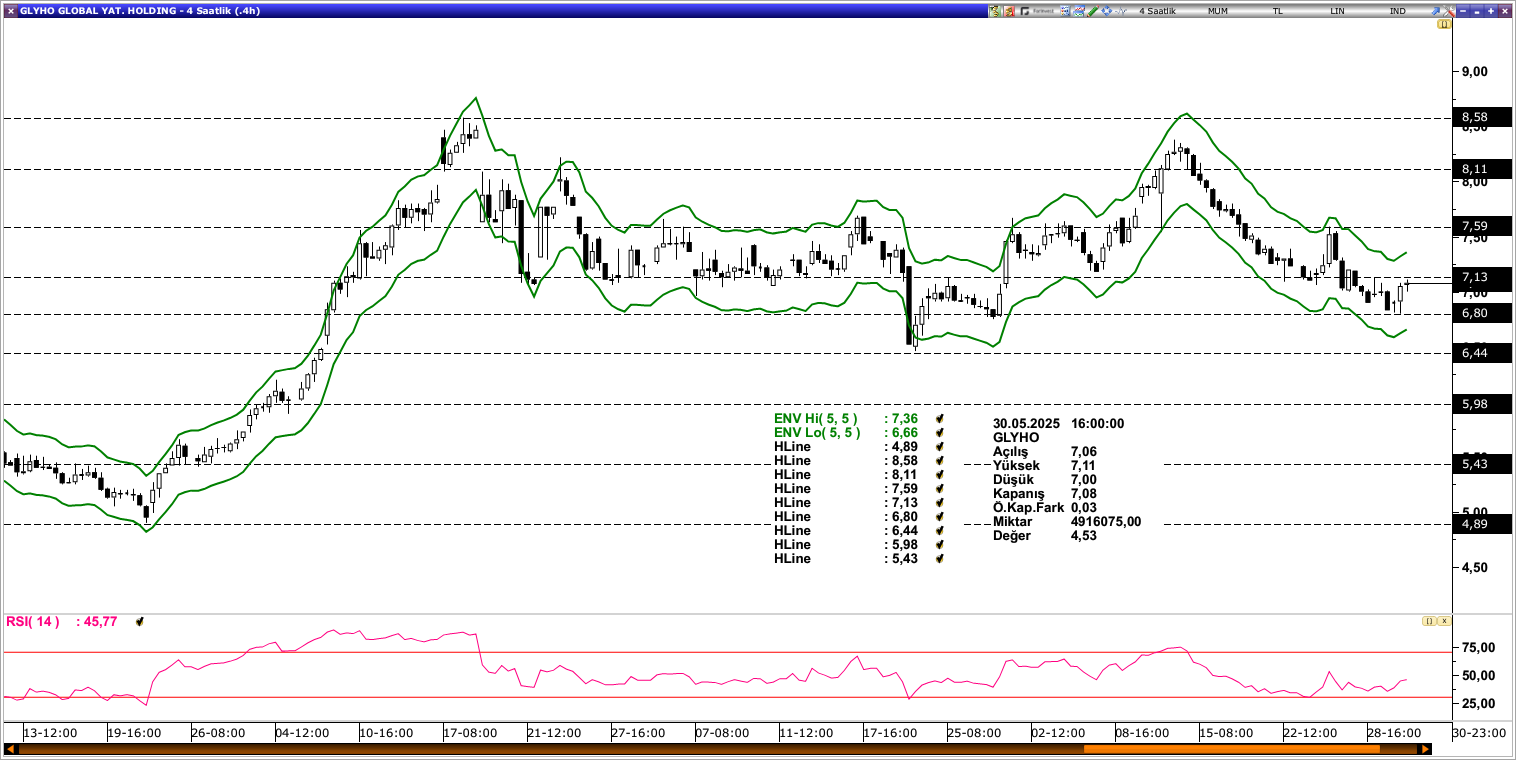Viewport: 1516px width, 760px height.
Task: Click the blue waveform line icon
Action: (1121, 11)
